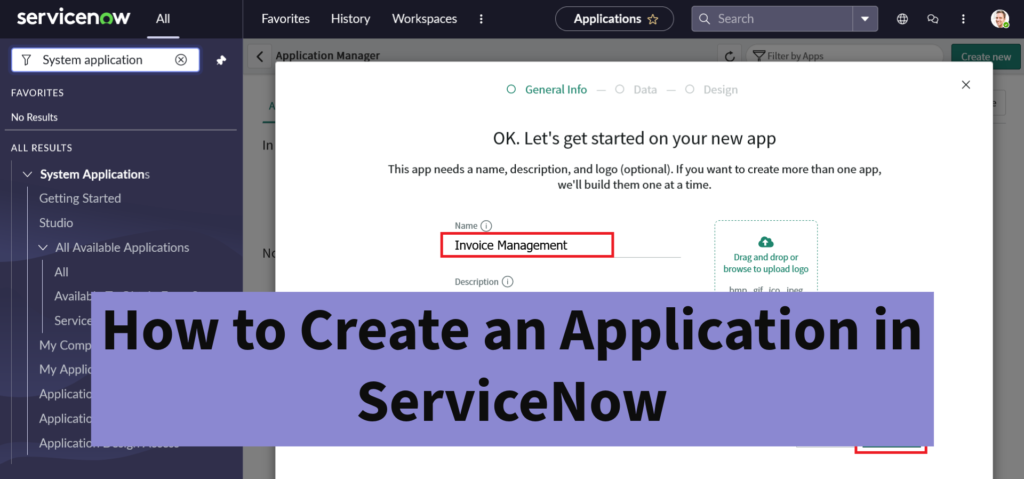Click the FAVORITES heading
The image size is (1024, 479).
click(37, 93)
